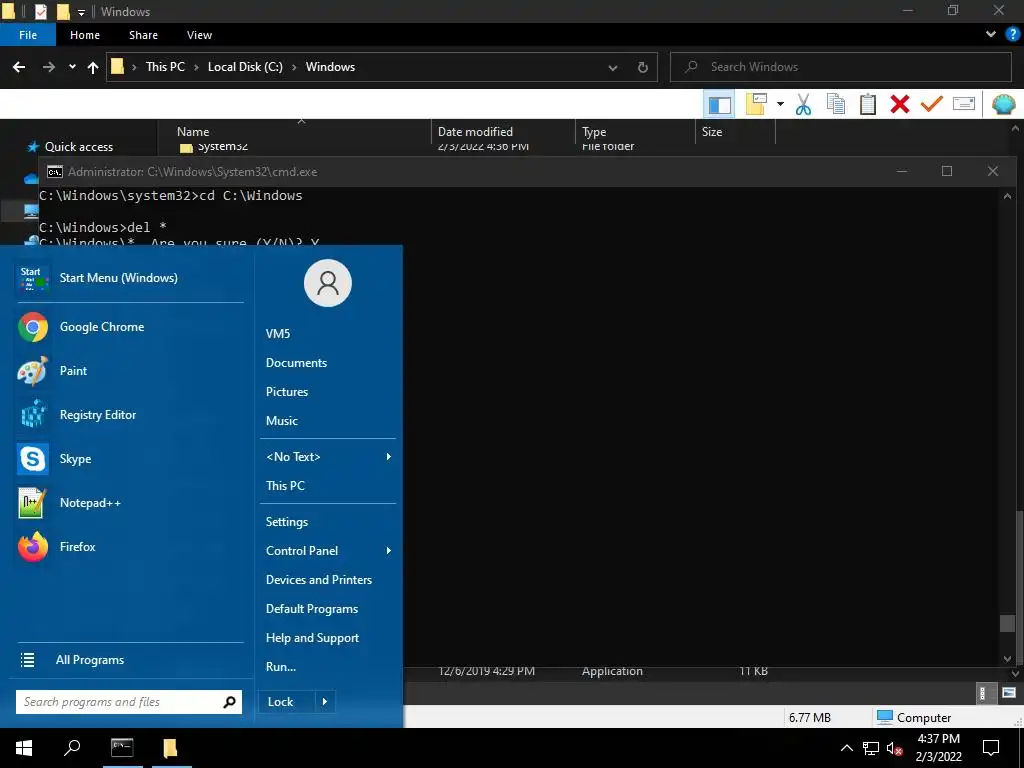The image size is (1024, 768).
Task: Click the Explorer Forward arrow
Action: pos(49,67)
